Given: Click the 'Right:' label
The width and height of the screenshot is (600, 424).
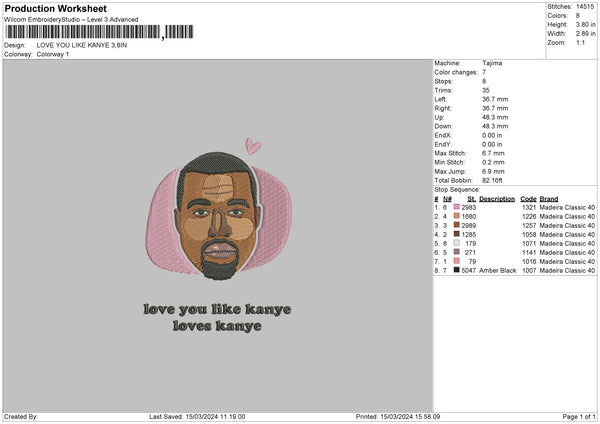Looking at the screenshot, I should click(x=443, y=108).
